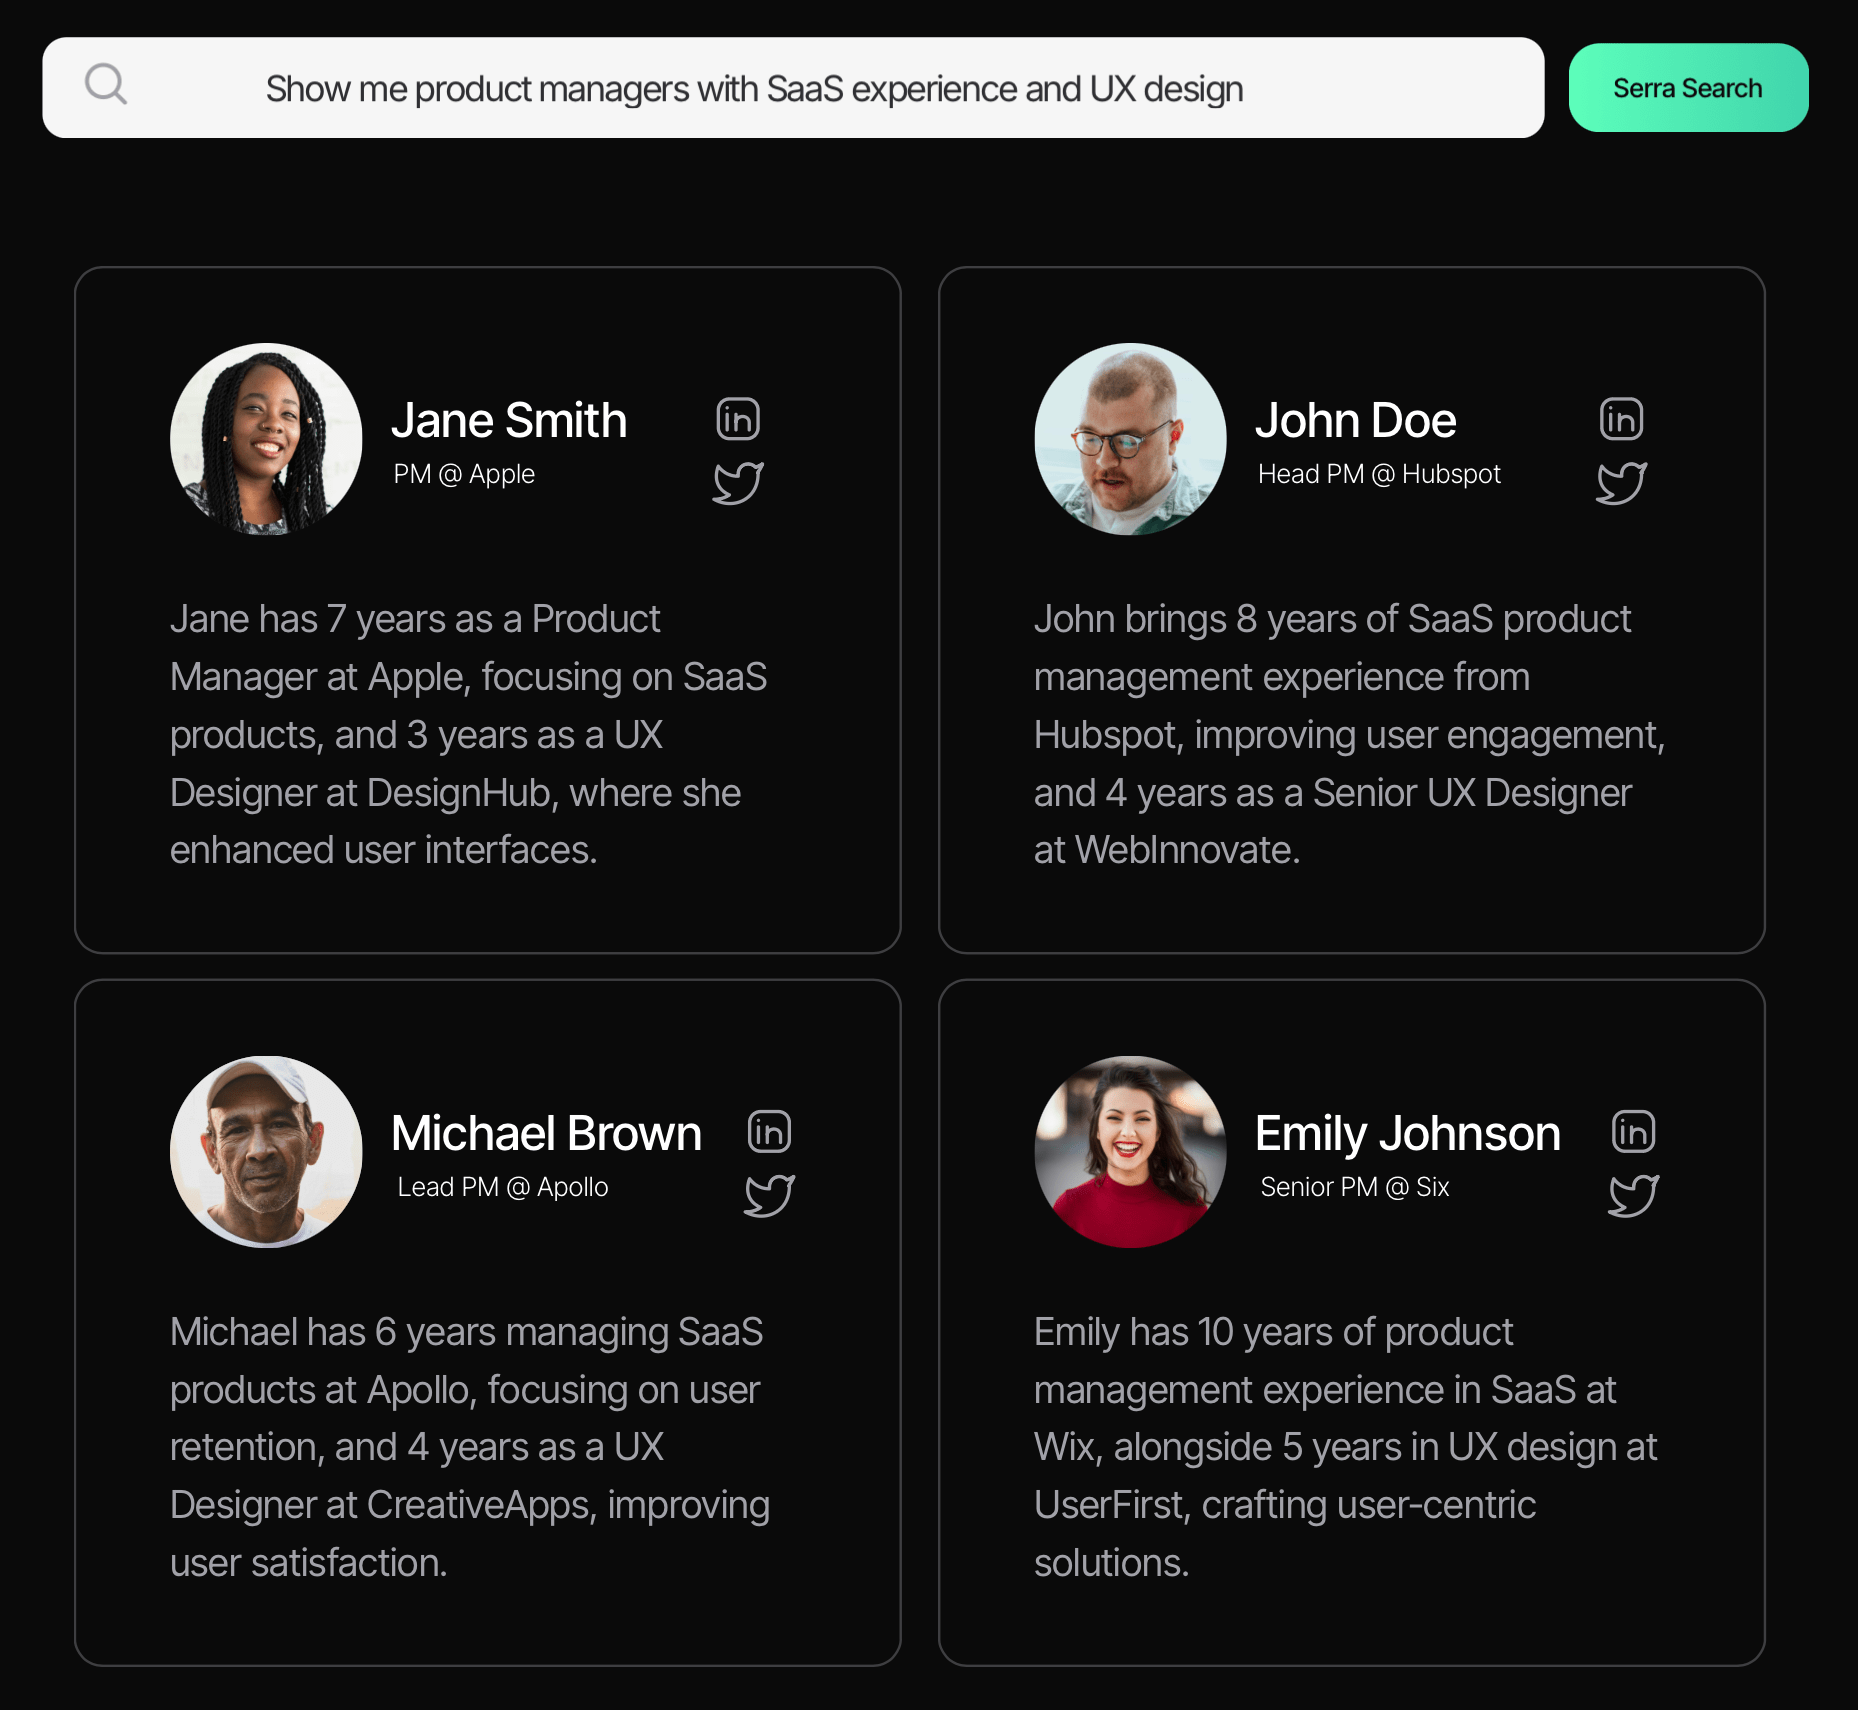Click the magnifying glass search icon

[x=106, y=84]
